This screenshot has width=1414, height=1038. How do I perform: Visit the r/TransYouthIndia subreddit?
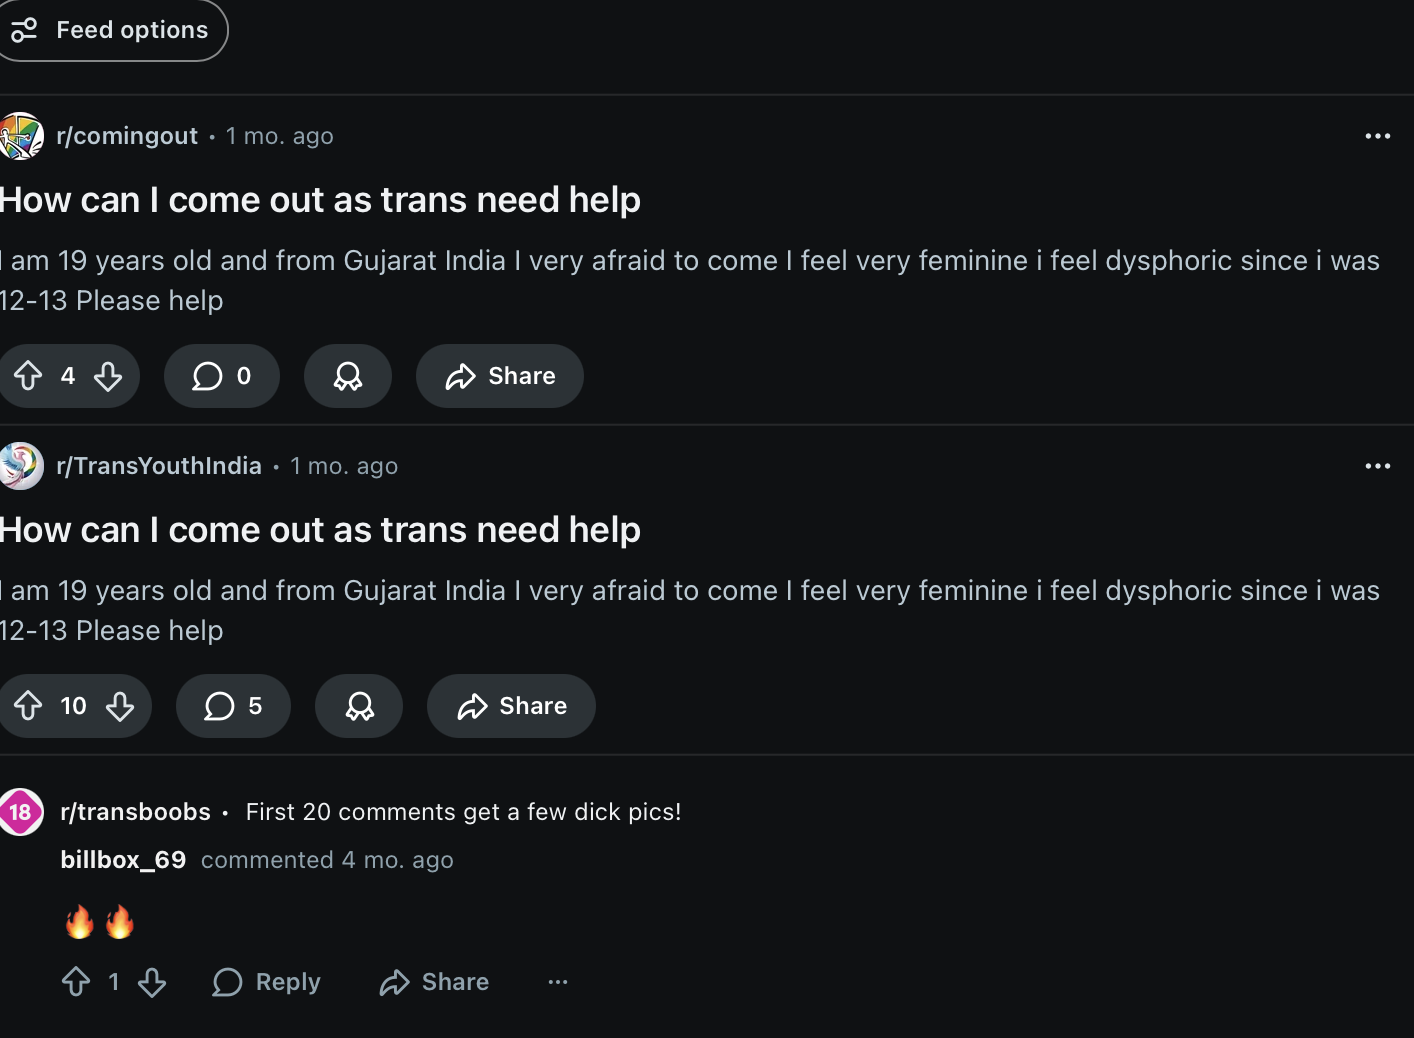tap(159, 466)
